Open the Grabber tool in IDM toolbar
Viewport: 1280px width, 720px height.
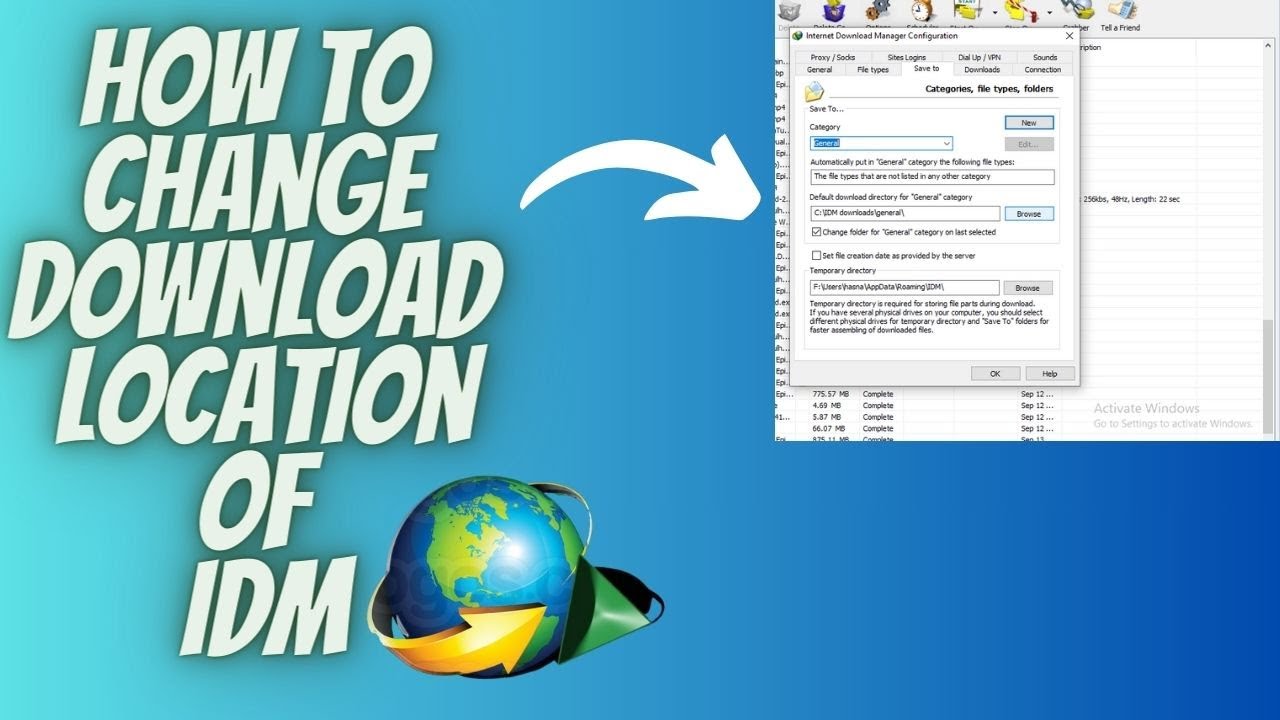click(x=1075, y=11)
